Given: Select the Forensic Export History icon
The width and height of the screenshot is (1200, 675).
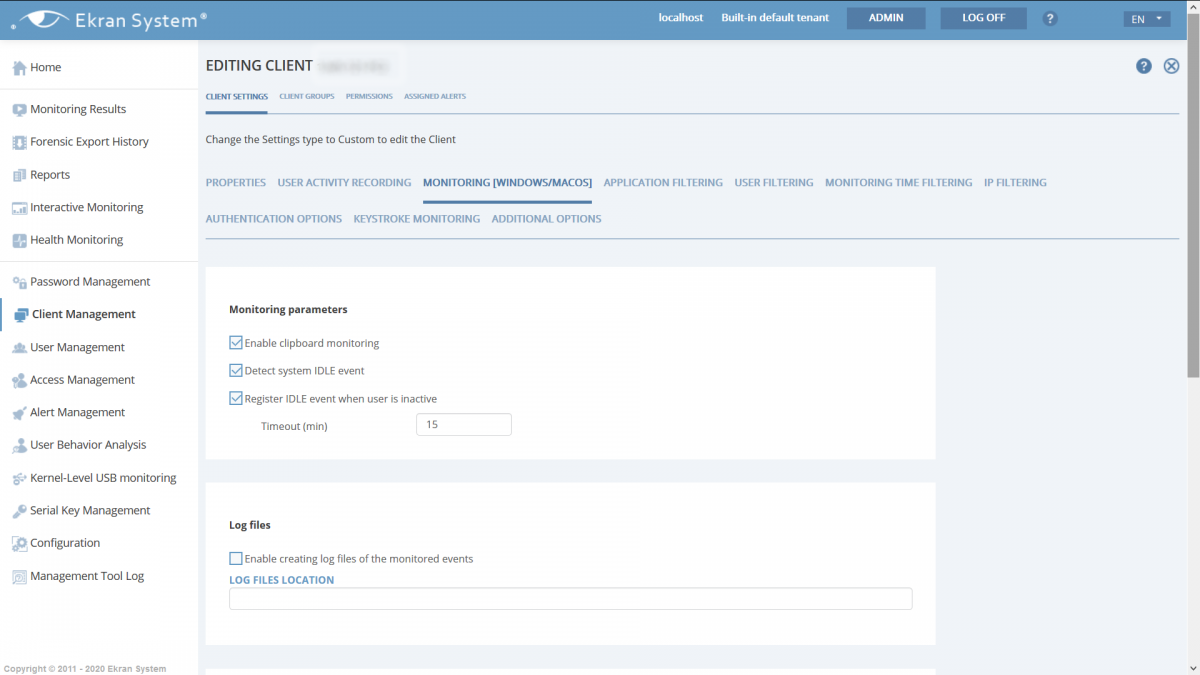Looking at the screenshot, I should tap(19, 142).
